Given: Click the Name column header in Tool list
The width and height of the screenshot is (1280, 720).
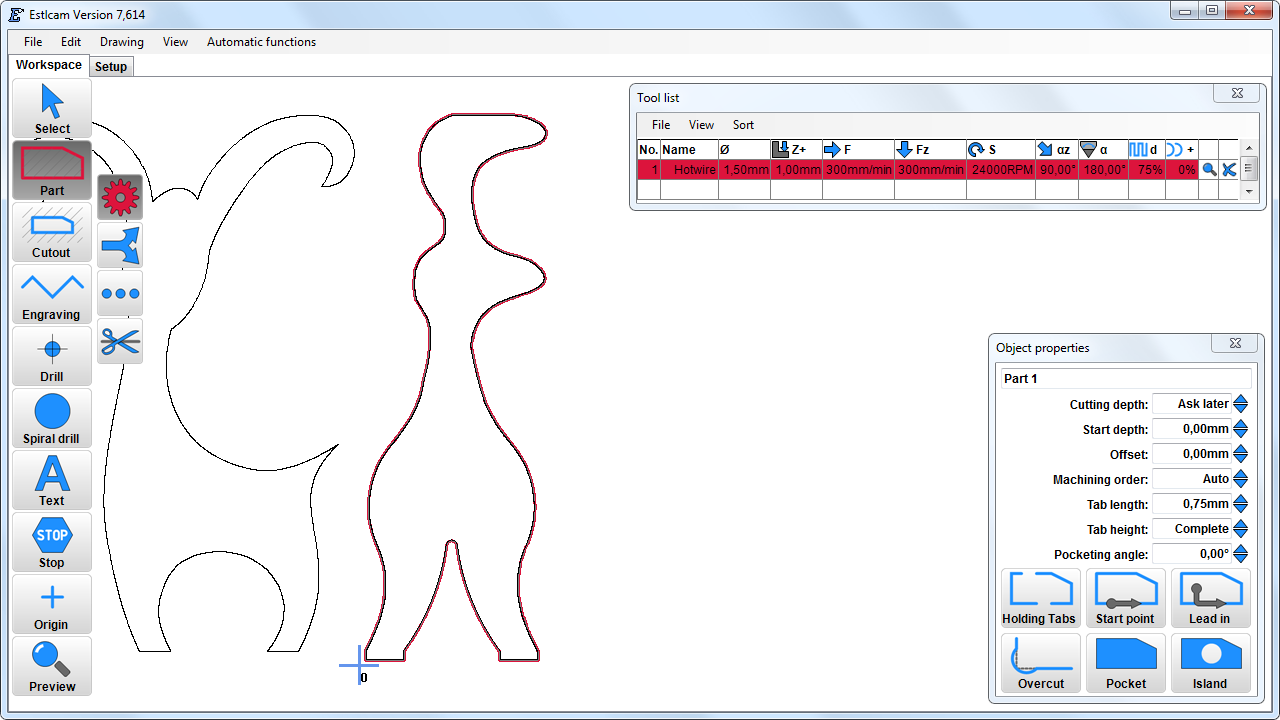Looking at the screenshot, I should [689, 150].
